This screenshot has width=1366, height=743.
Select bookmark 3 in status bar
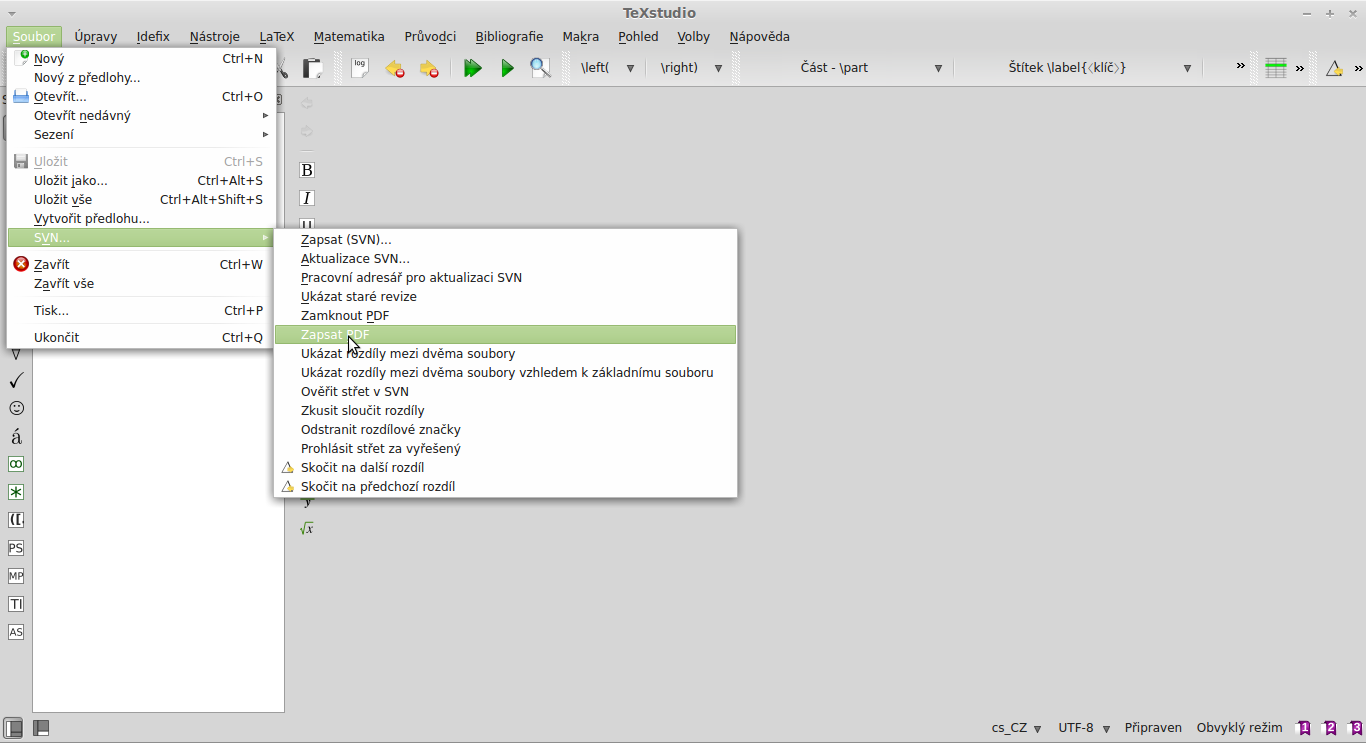click(x=1355, y=728)
